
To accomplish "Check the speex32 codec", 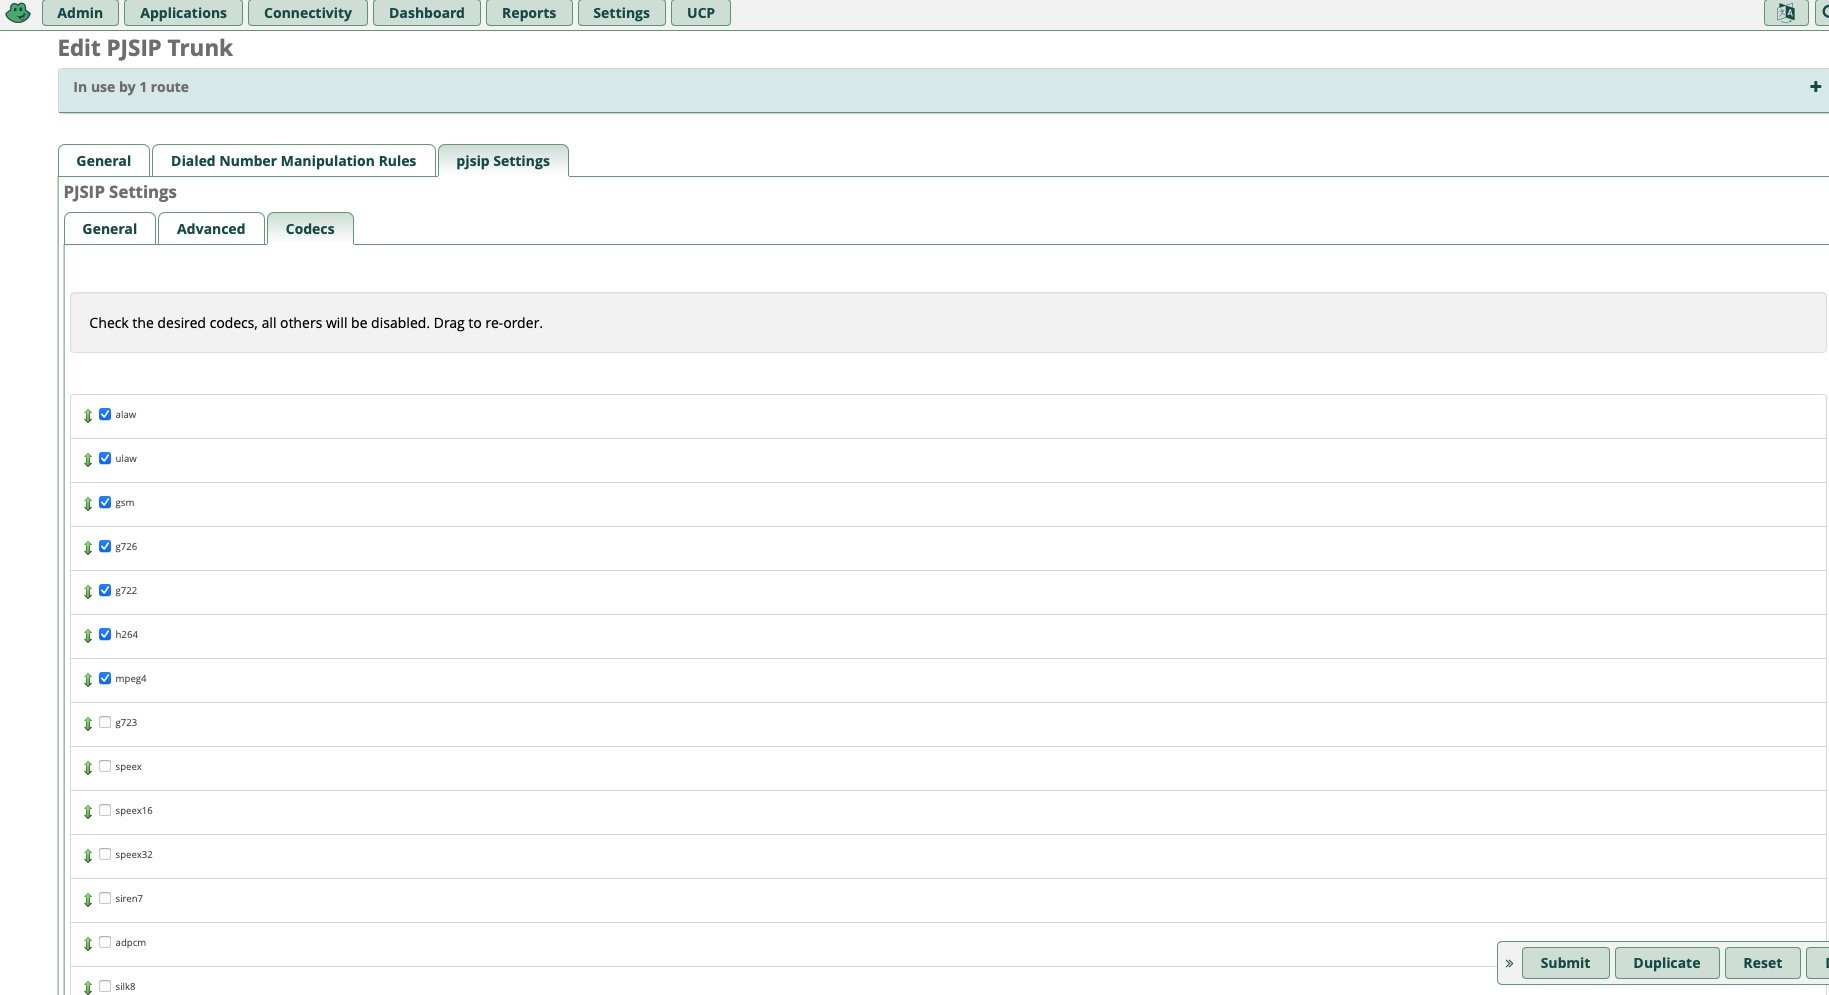I will [105, 854].
